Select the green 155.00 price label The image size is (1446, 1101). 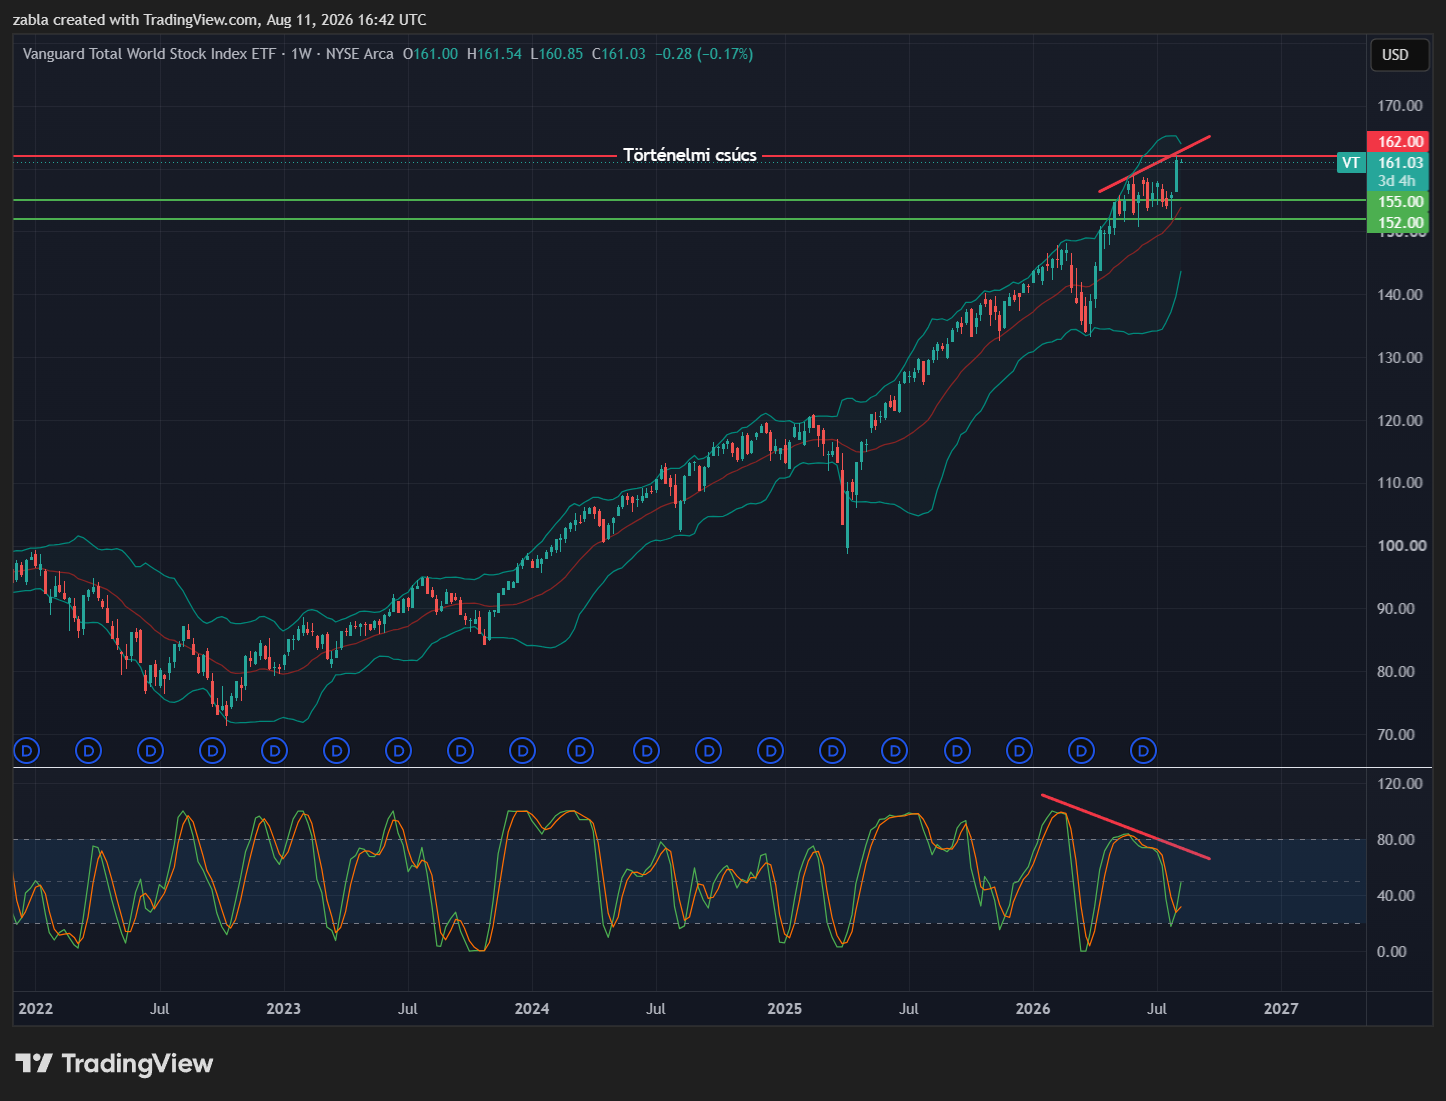pyautogui.click(x=1398, y=202)
